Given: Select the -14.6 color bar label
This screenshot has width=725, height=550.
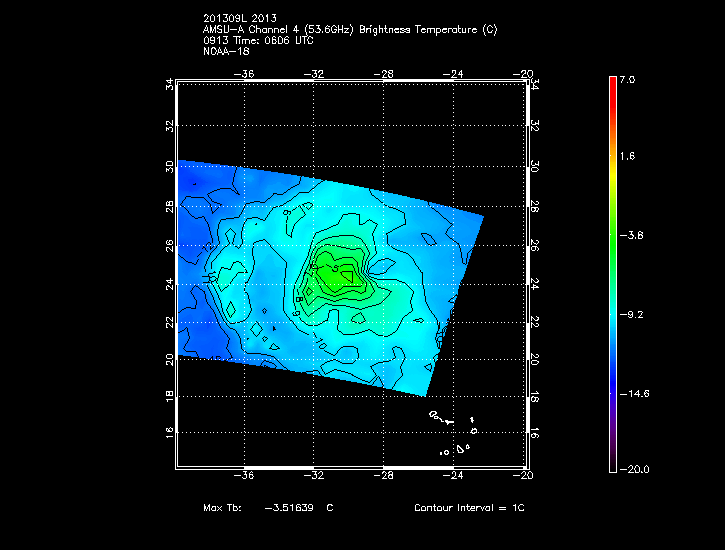Looking at the screenshot, I should click(x=632, y=393).
